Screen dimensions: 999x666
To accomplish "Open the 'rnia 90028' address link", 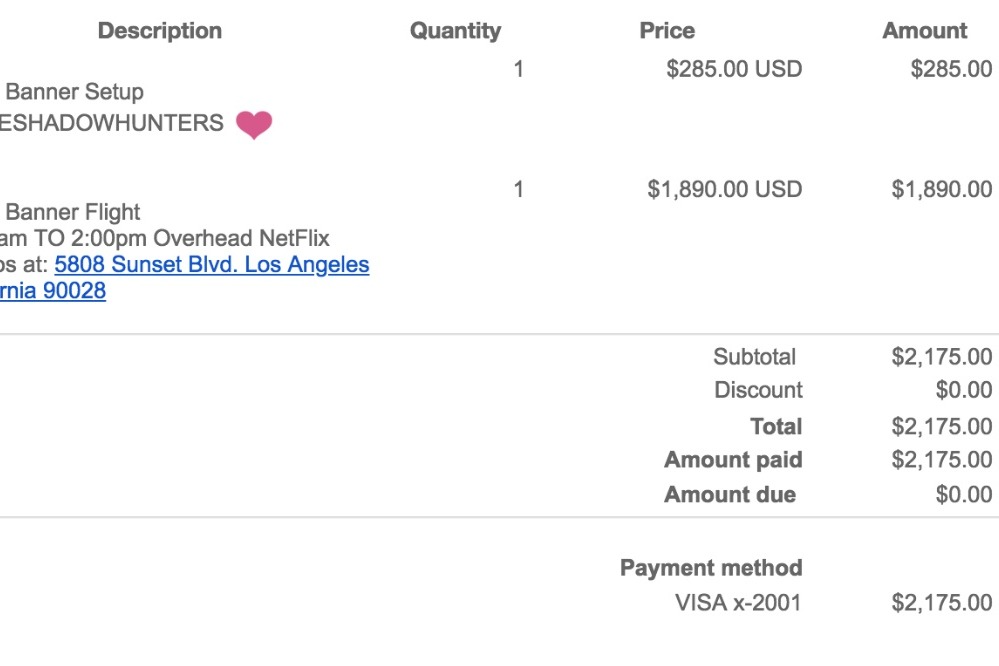I will pyautogui.click(x=53, y=291).
